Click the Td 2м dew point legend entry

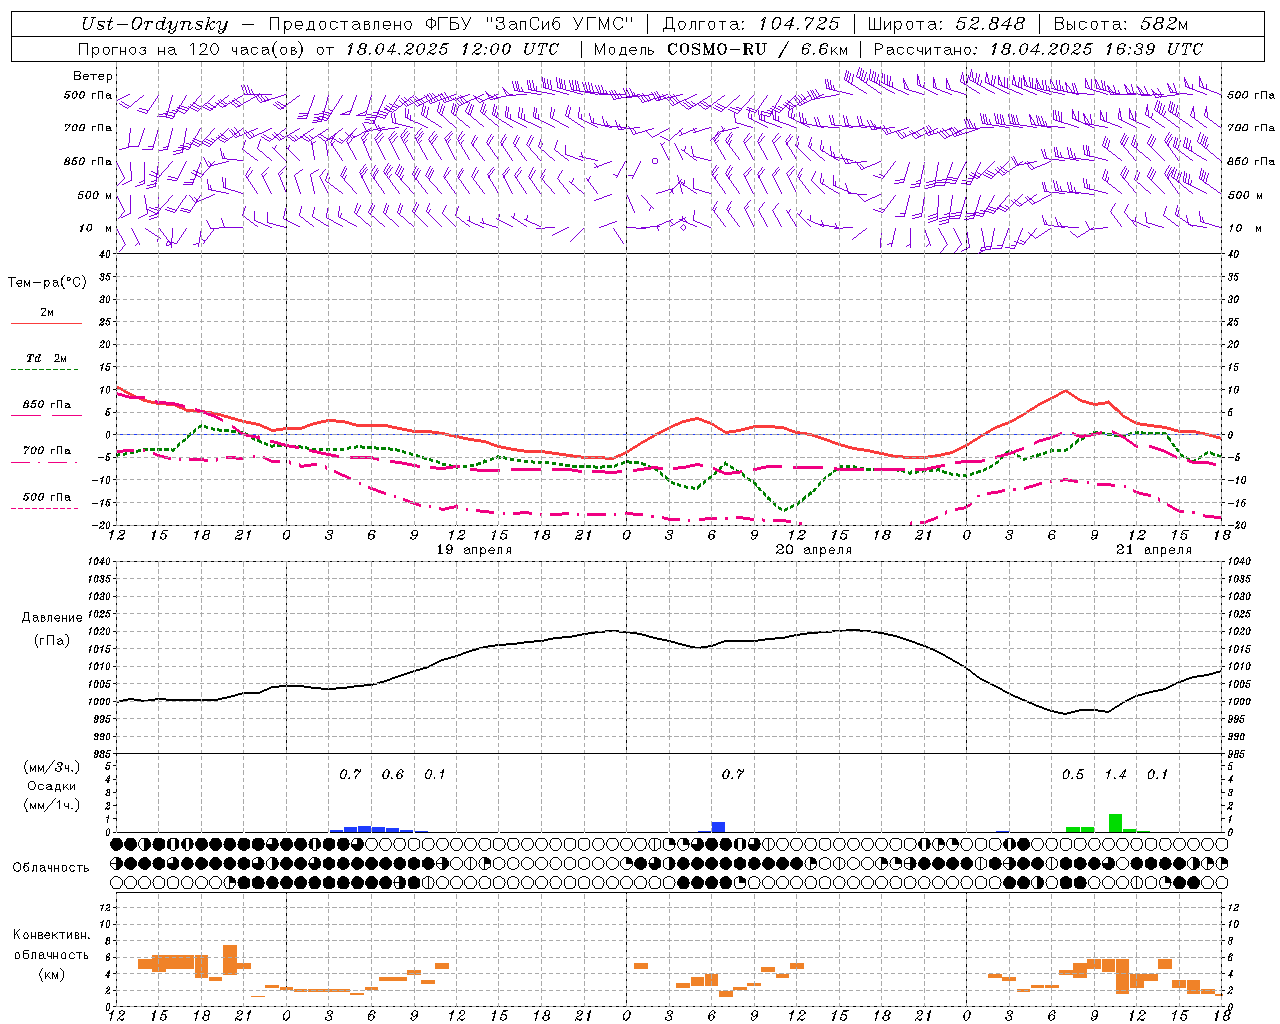pyautogui.click(x=46, y=358)
